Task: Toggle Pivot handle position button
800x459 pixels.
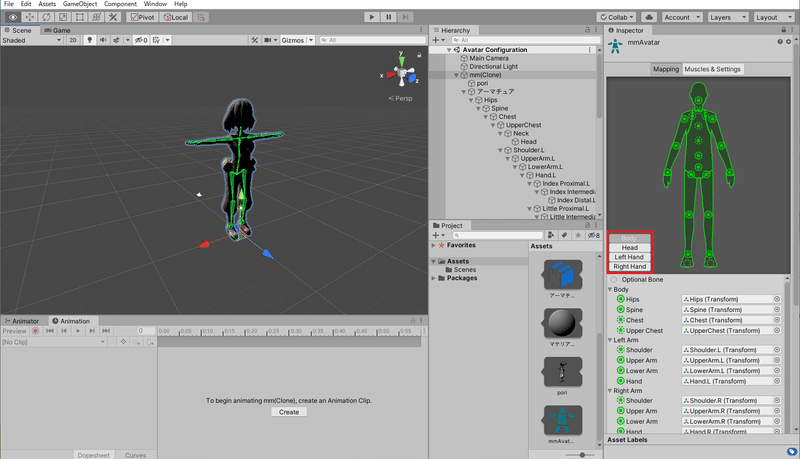Action: (x=142, y=17)
